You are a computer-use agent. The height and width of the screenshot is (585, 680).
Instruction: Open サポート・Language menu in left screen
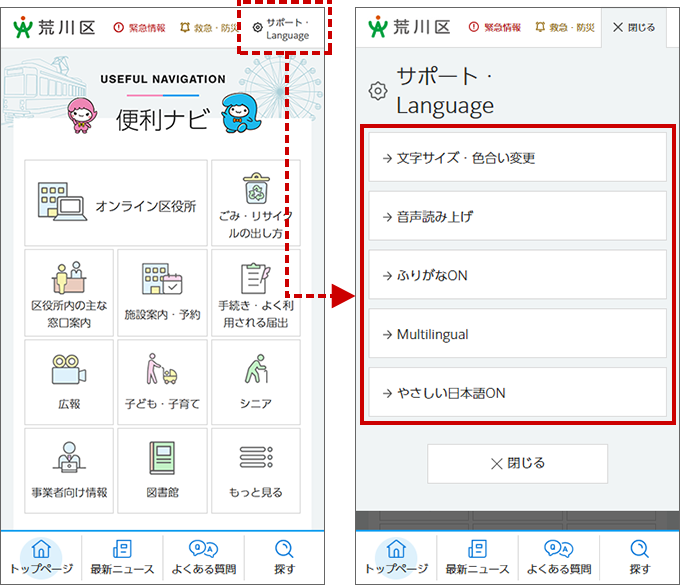pyautogui.click(x=282, y=29)
